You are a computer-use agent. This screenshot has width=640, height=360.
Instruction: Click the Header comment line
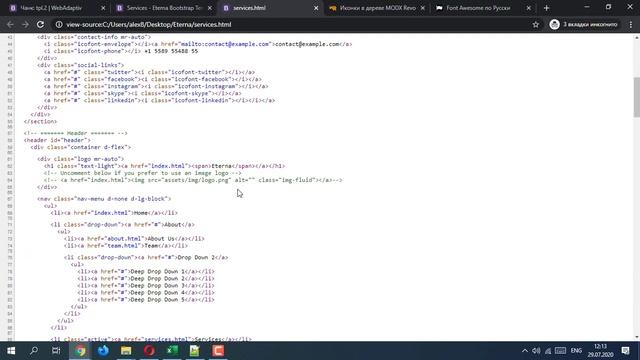coord(76,133)
